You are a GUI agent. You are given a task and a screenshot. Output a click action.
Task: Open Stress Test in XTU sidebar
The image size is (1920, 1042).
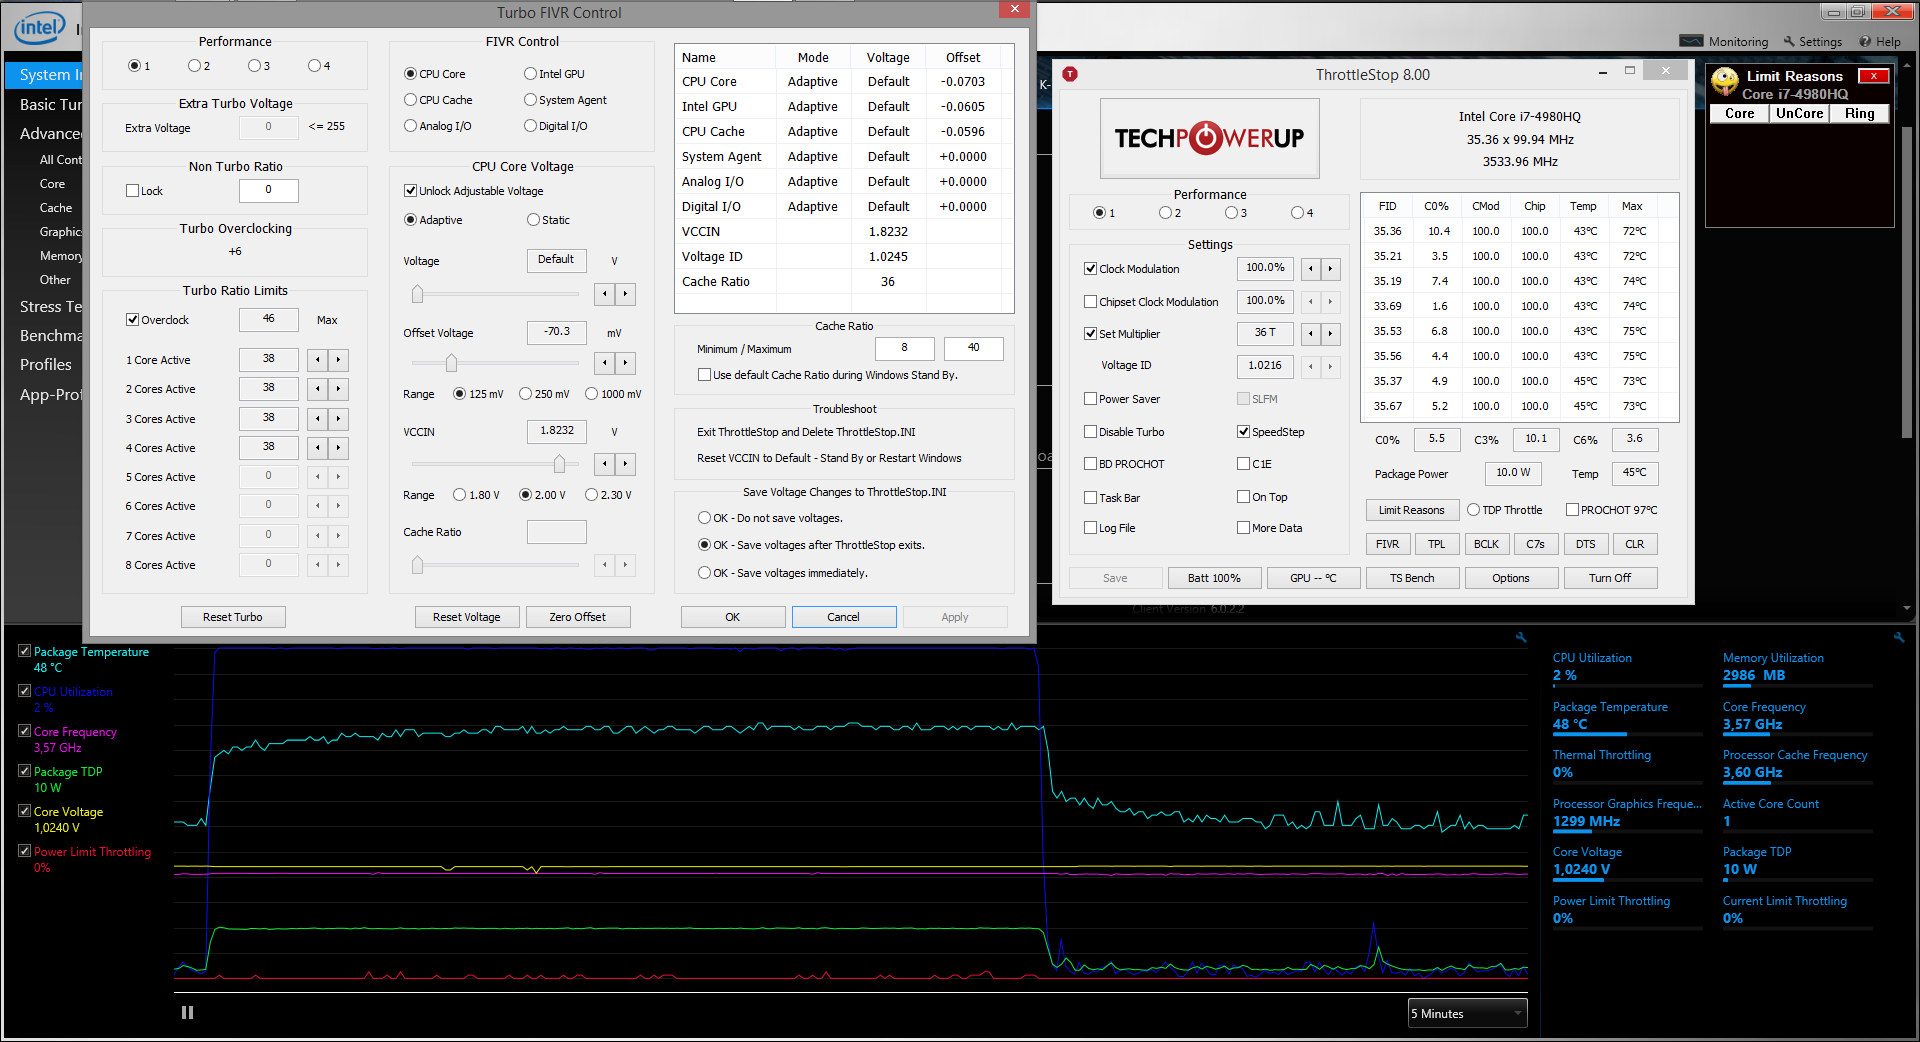pyautogui.click(x=50, y=307)
